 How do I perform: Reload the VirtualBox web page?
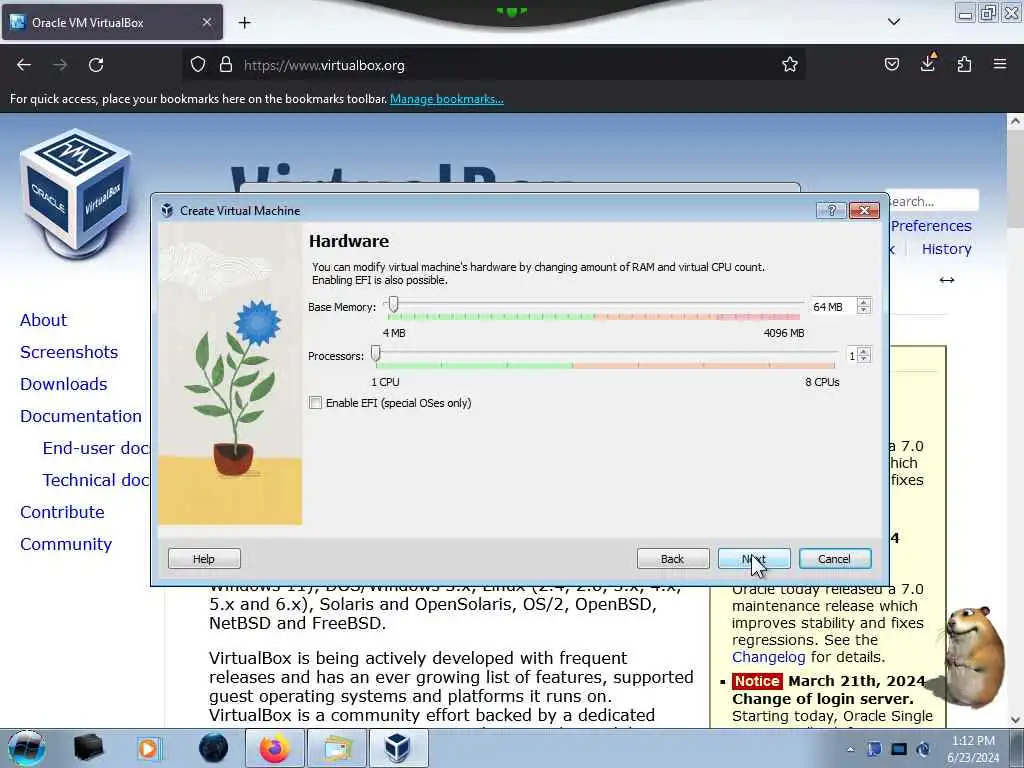tap(96, 65)
